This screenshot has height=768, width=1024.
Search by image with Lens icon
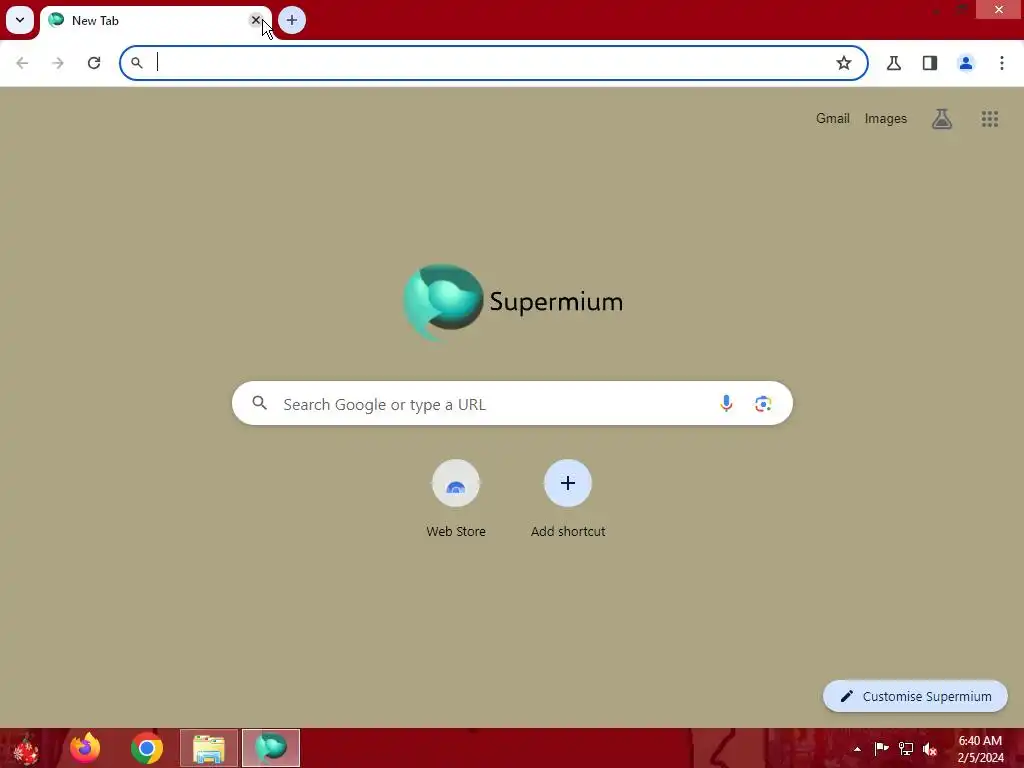(x=763, y=404)
